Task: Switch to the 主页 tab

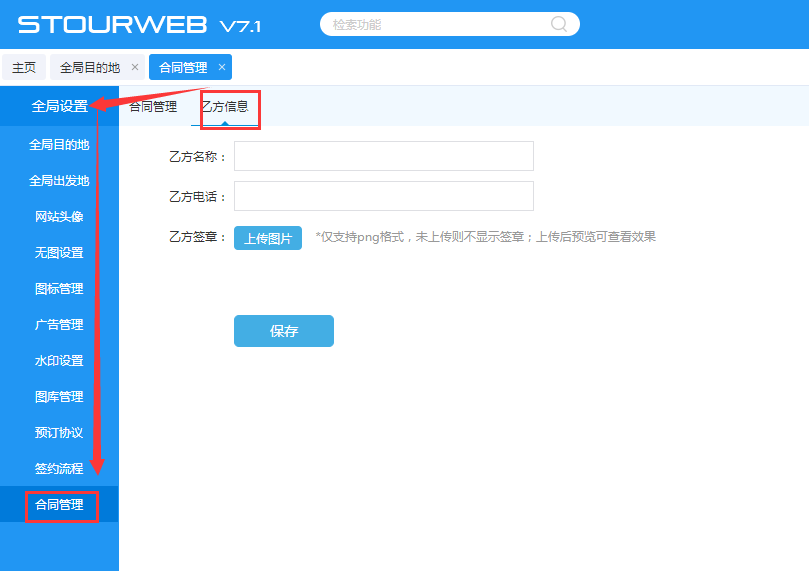Action: (24, 67)
